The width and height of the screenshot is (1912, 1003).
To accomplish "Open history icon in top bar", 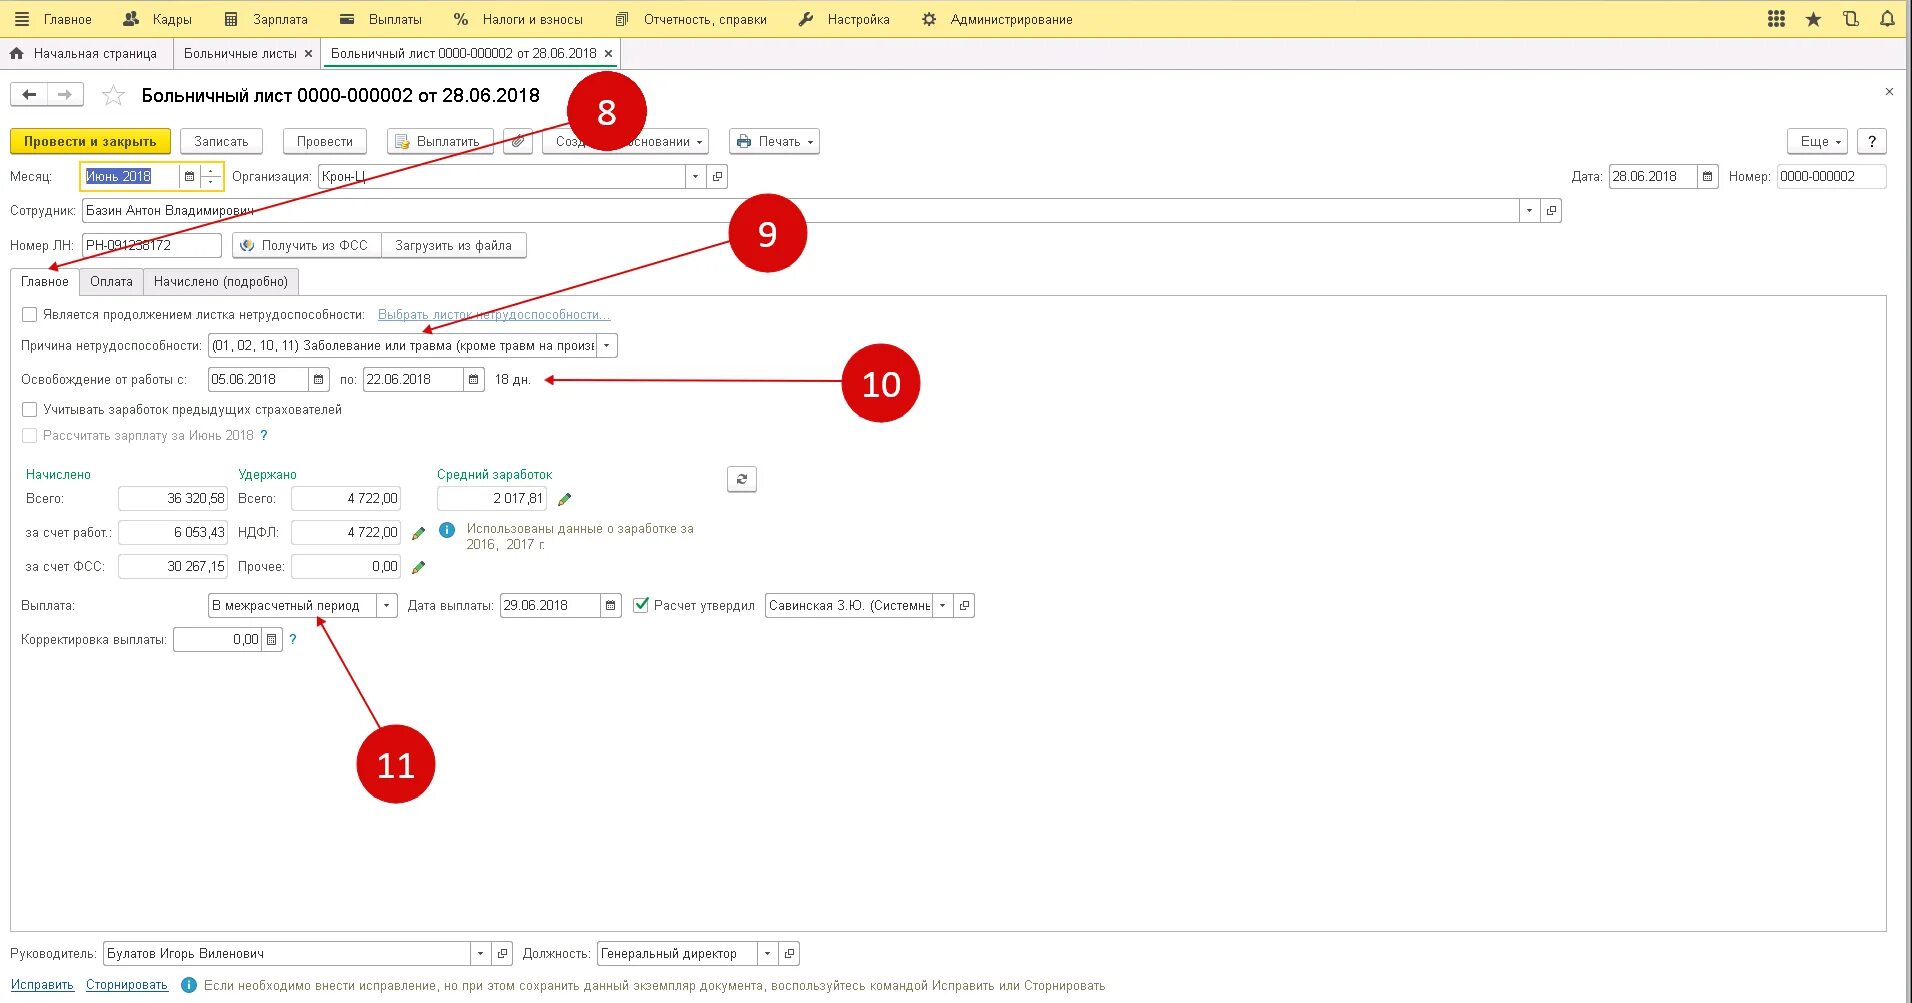I will (x=1851, y=19).
